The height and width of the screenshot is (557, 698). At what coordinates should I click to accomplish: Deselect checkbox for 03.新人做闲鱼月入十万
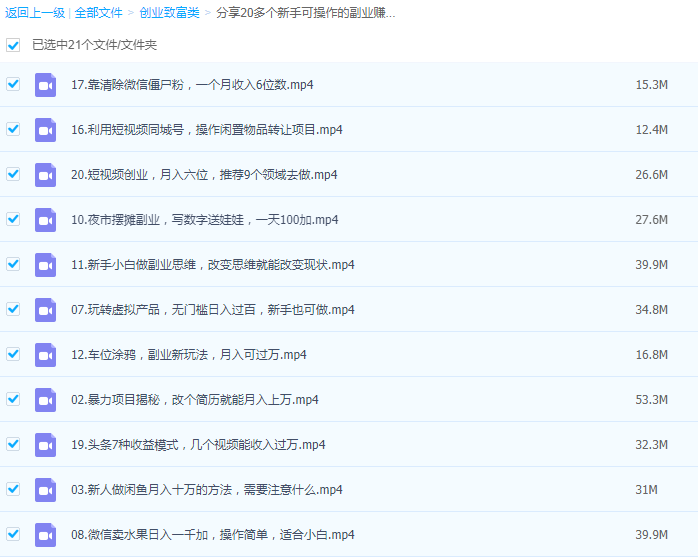click(13, 489)
